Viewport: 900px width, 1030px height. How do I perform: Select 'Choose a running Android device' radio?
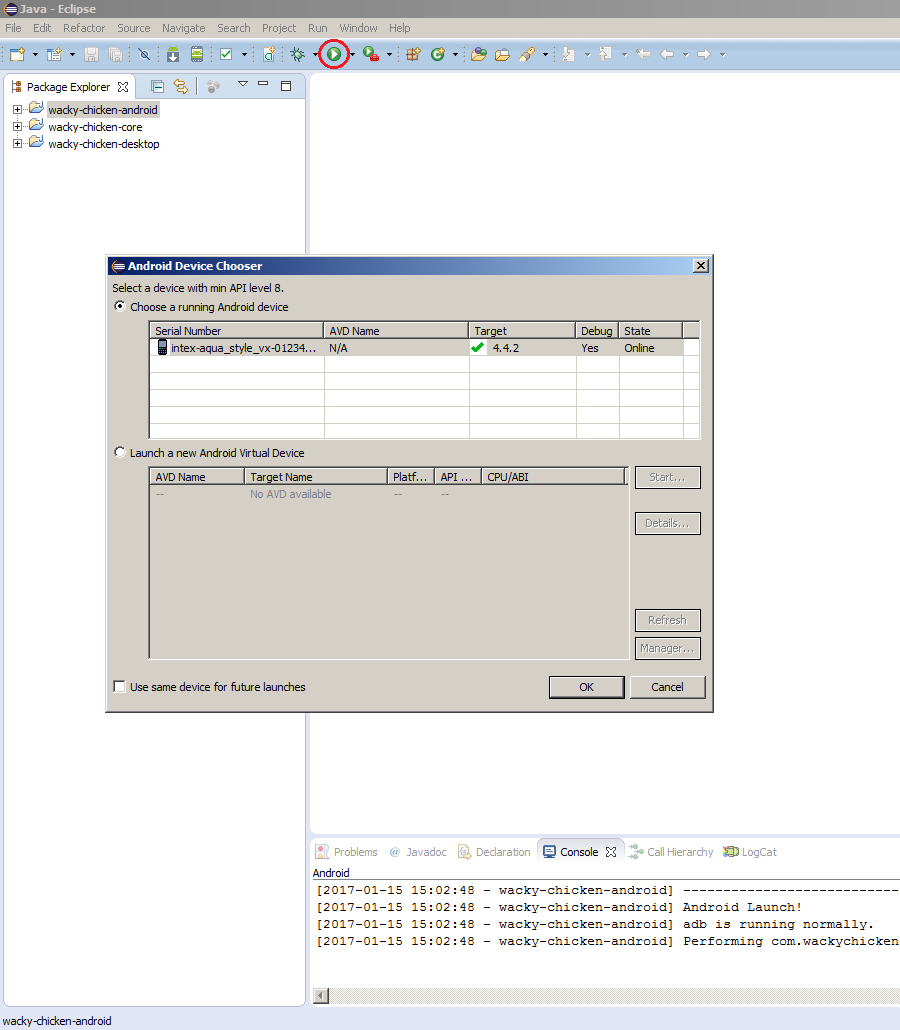click(x=120, y=307)
